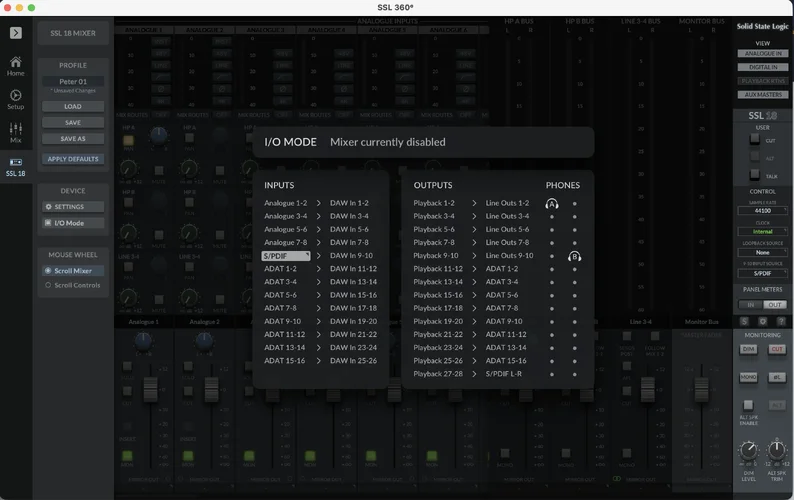Open the Sample Rate 44100 dropdown
This screenshot has width=794, height=500.
pyautogui.click(x=763, y=210)
